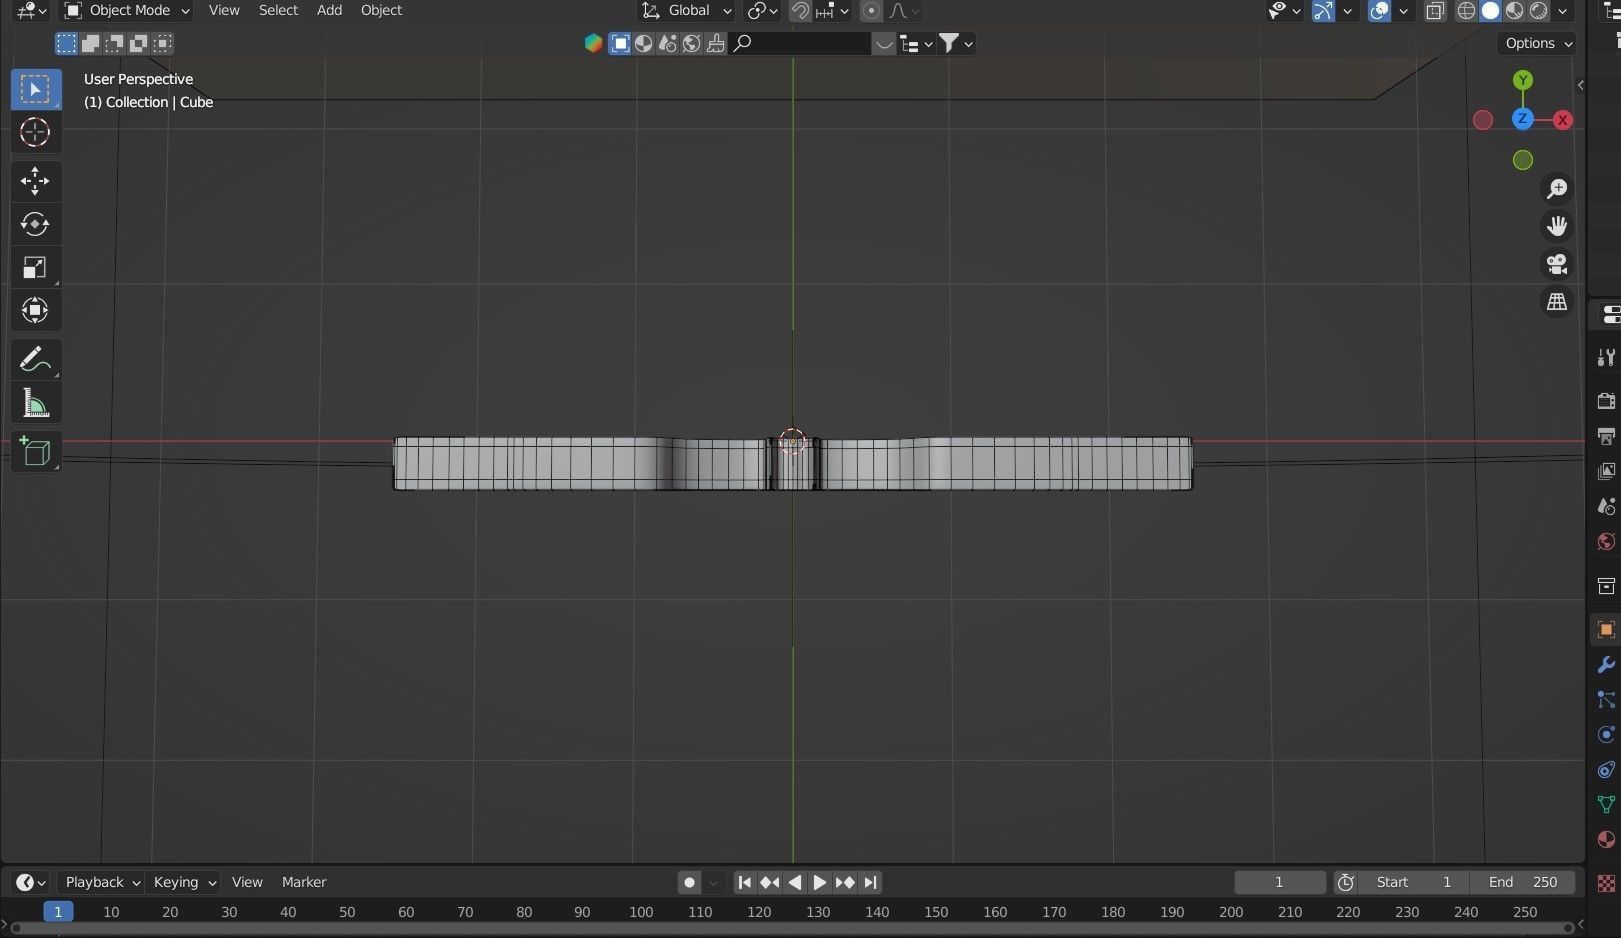This screenshot has height=938, width=1621.
Task: Toggle auto keying record button
Action: point(689,882)
